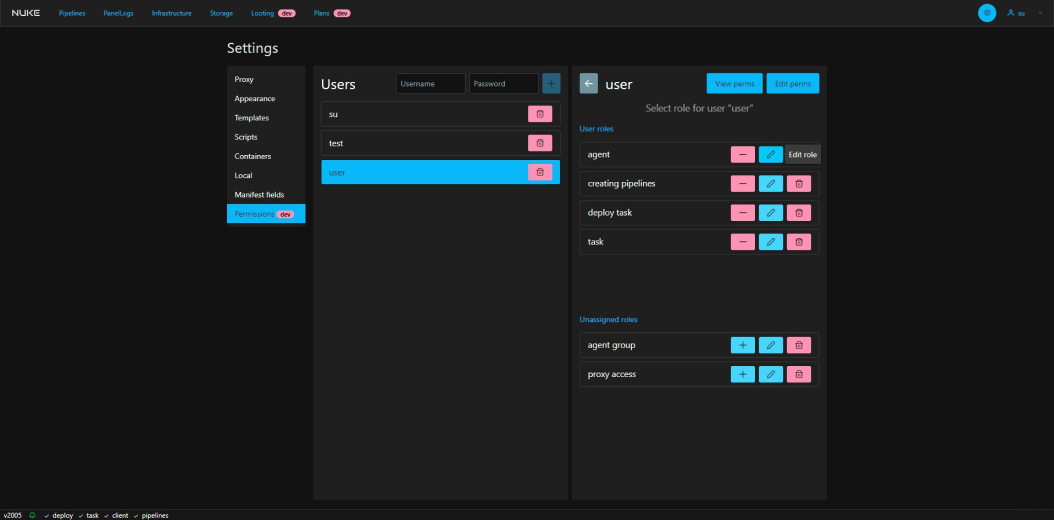Delete the agent group role

(x=799, y=345)
